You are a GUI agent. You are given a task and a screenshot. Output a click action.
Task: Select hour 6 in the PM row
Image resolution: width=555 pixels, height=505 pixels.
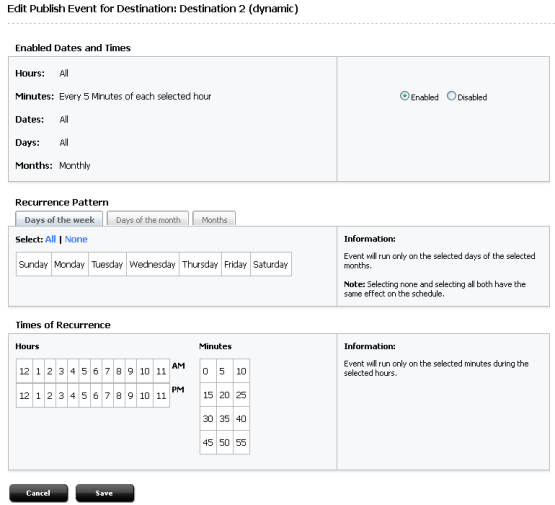click(x=96, y=395)
